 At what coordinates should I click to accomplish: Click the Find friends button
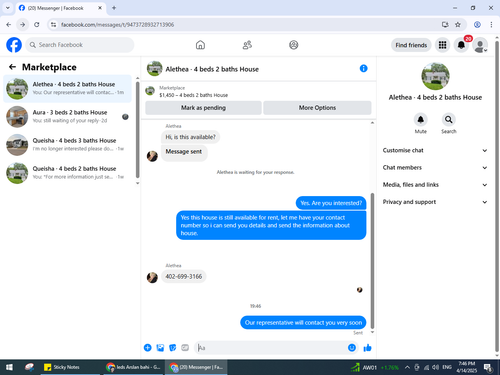tap(411, 45)
